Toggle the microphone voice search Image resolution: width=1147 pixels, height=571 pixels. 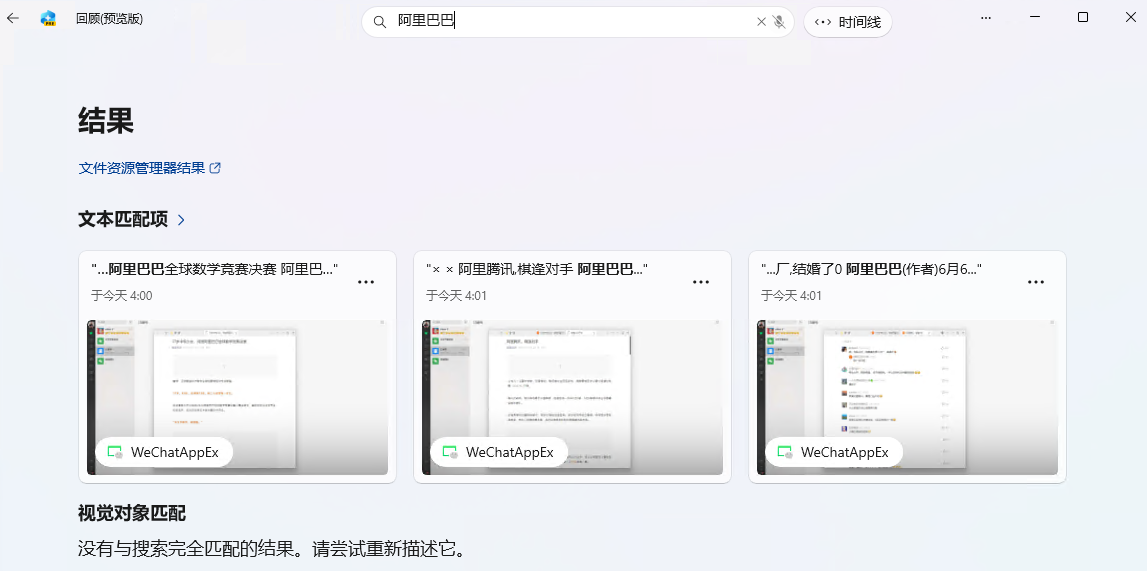click(779, 22)
